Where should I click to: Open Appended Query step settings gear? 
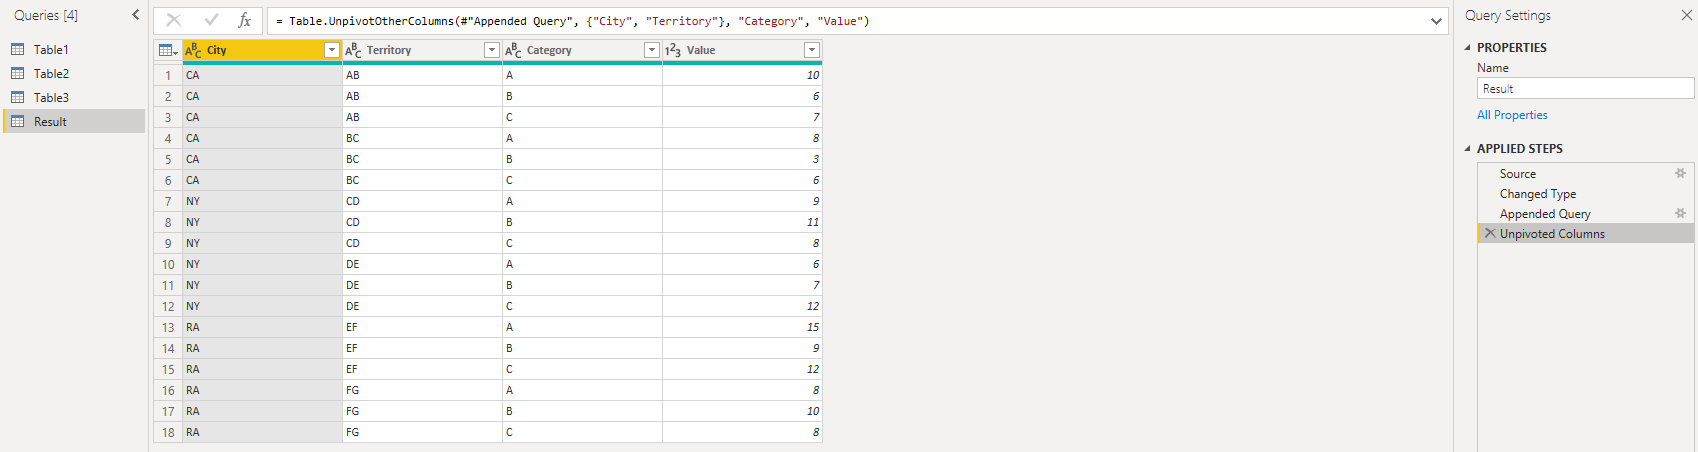1680,213
